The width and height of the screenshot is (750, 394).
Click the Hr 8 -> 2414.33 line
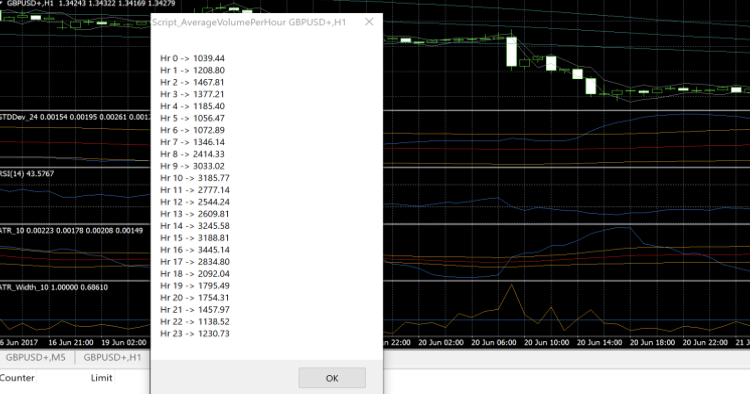192,154
